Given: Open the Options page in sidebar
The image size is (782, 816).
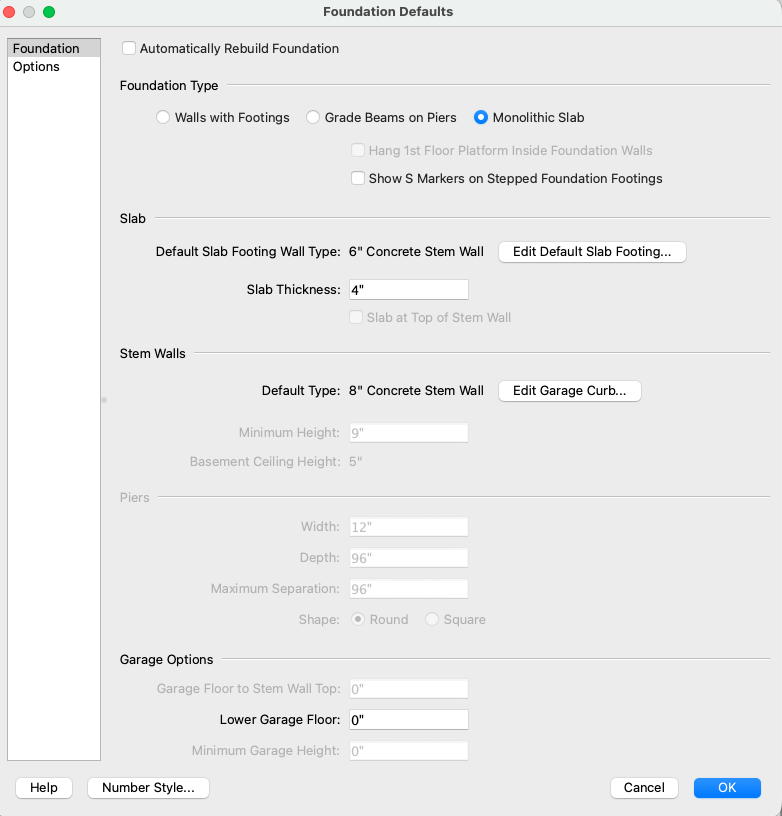Looking at the screenshot, I should [36, 67].
